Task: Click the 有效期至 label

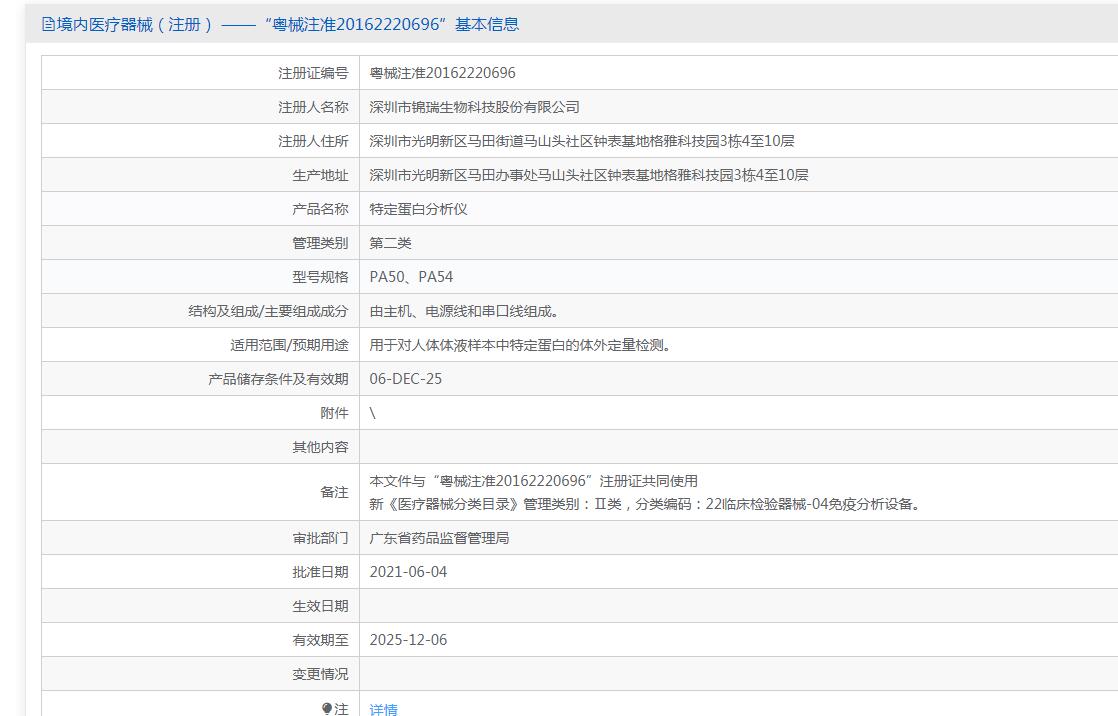Action: click(x=320, y=640)
